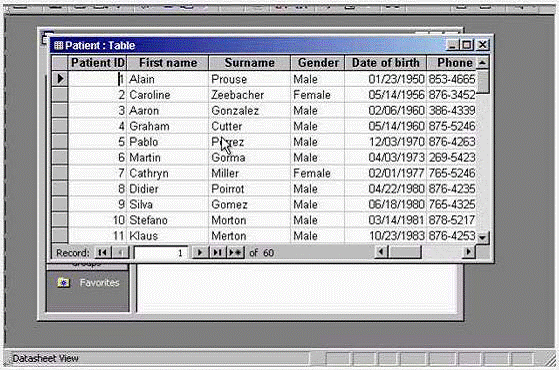Select the Date of birth column header
Image resolution: width=559 pixels, height=370 pixels.
[385, 63]
